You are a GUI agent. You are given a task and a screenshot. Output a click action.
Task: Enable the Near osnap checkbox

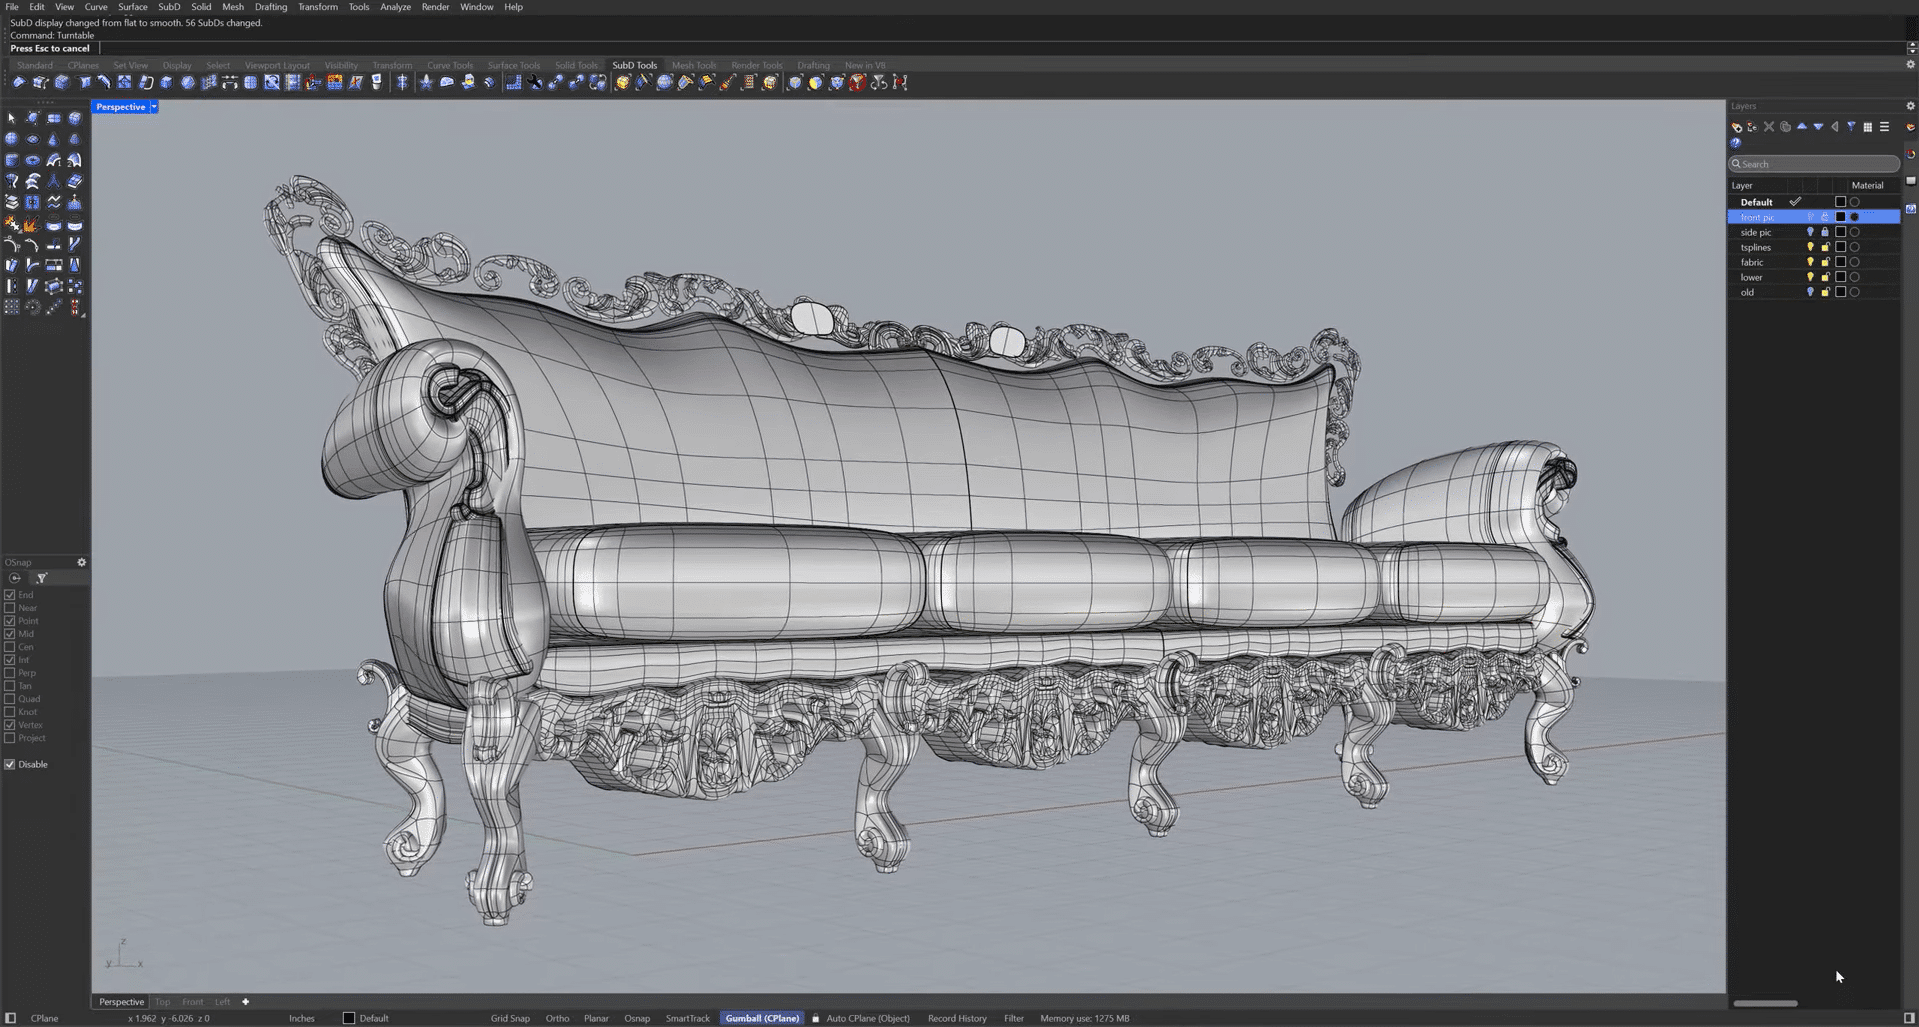(10, 608)
